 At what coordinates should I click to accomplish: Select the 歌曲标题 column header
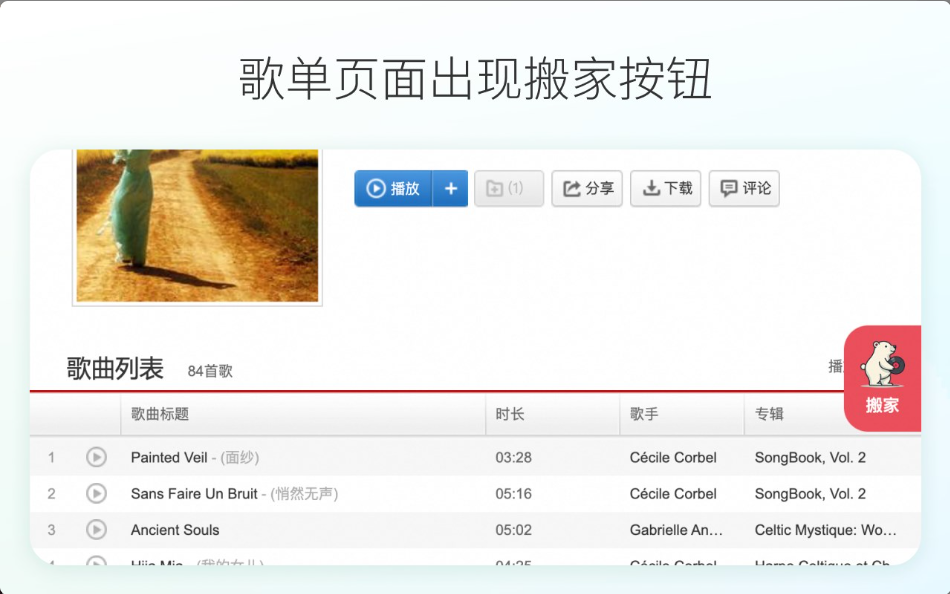160,415
